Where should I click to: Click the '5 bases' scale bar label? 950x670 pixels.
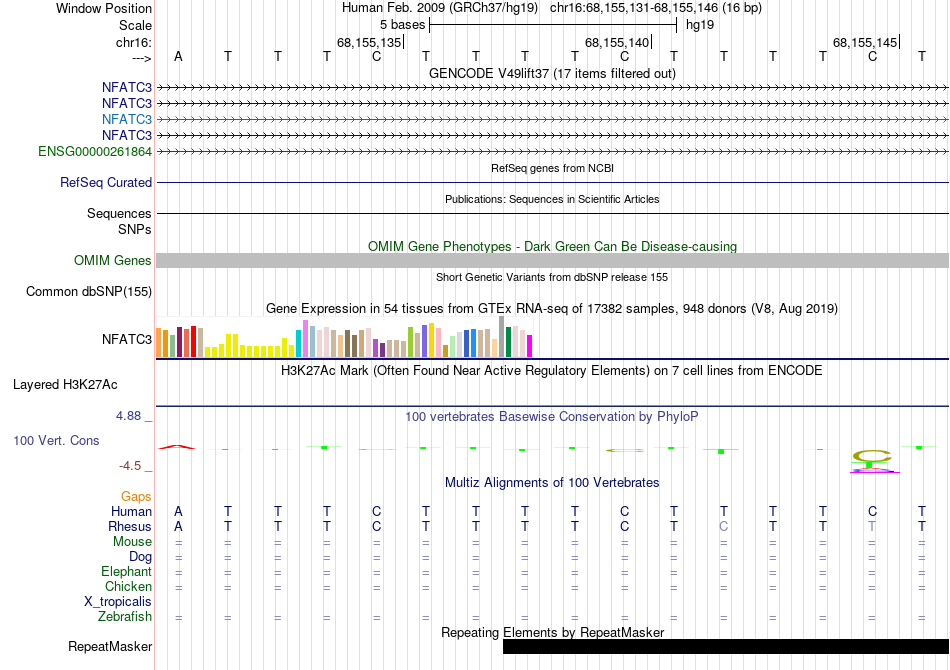point(402,25)
